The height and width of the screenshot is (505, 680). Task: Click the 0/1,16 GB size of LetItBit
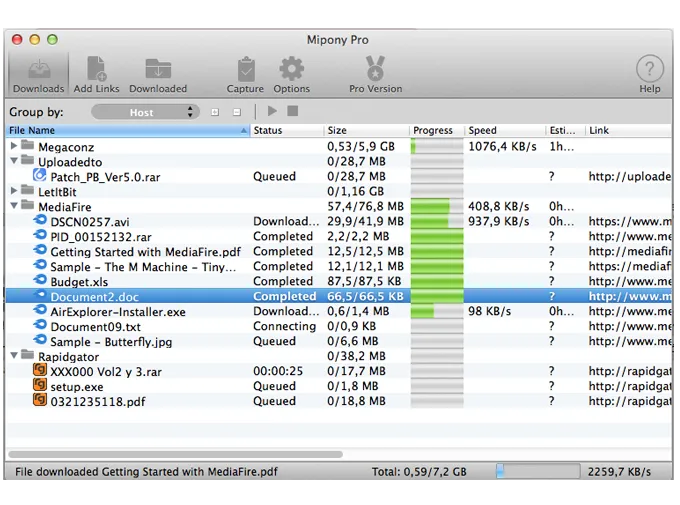coord(355,191)
